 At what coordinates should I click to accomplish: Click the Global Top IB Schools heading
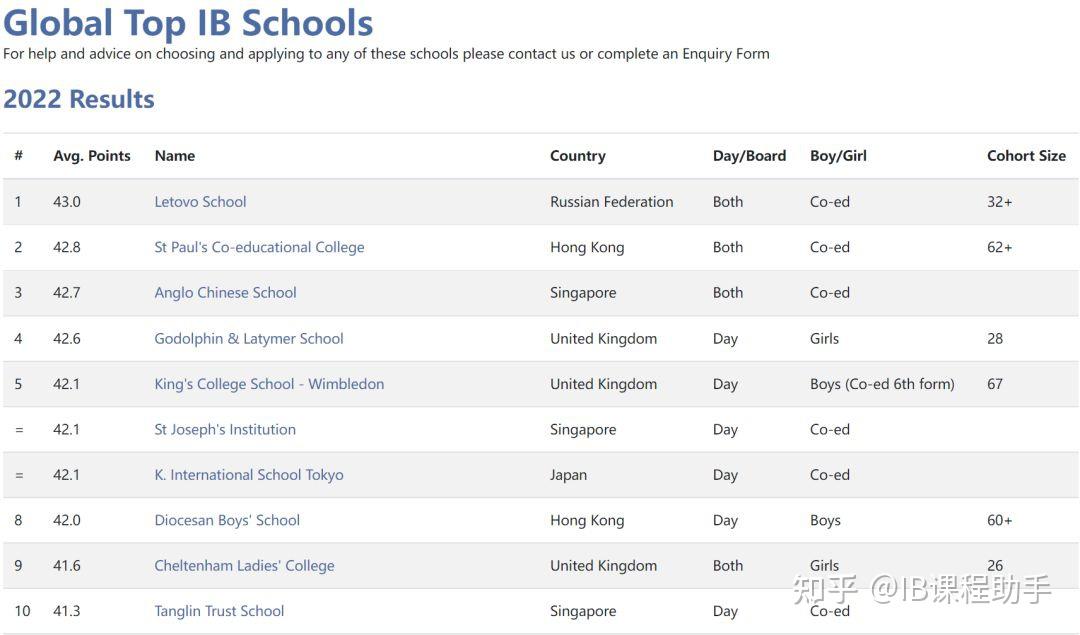click(188, 23)
